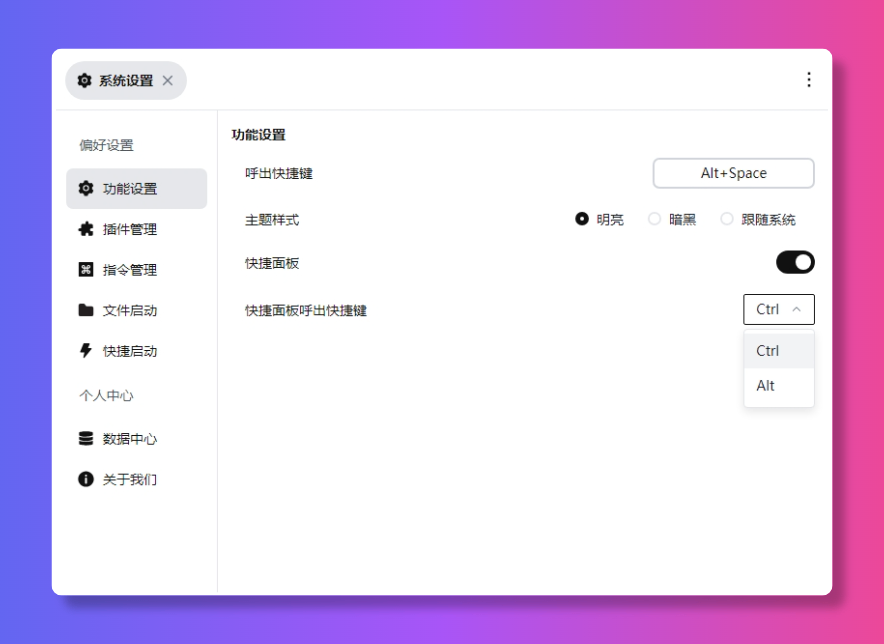Close the 系统设置 tab
Image resolution: width=884 pixels, height=644 pixels.
pos(168,81)
